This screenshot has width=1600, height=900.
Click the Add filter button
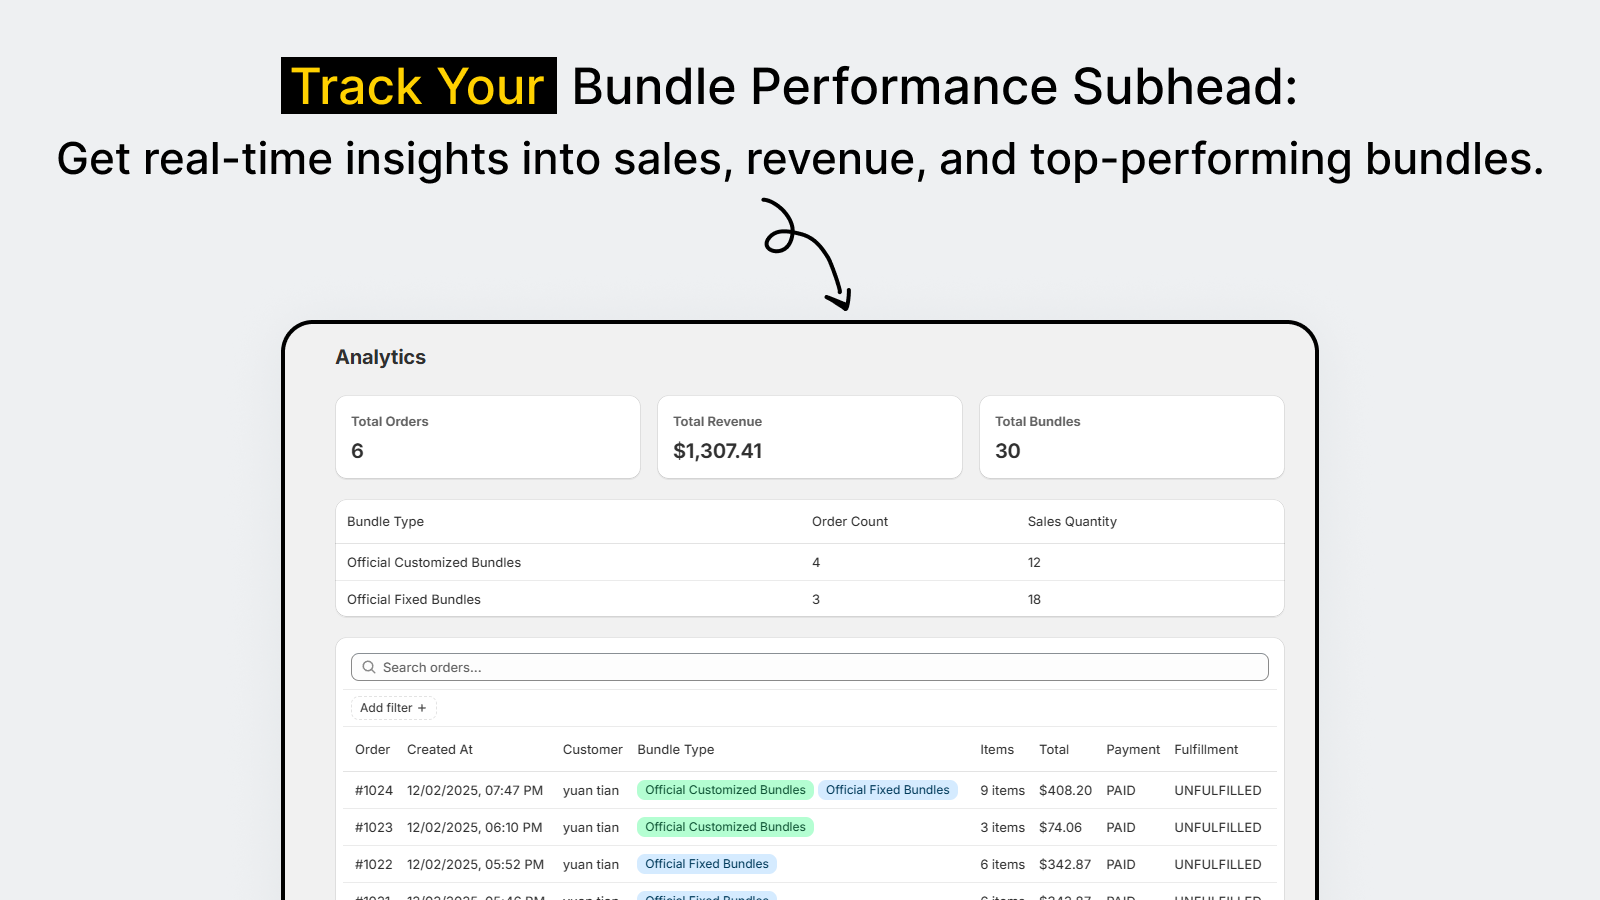click(x=392, y=707)
